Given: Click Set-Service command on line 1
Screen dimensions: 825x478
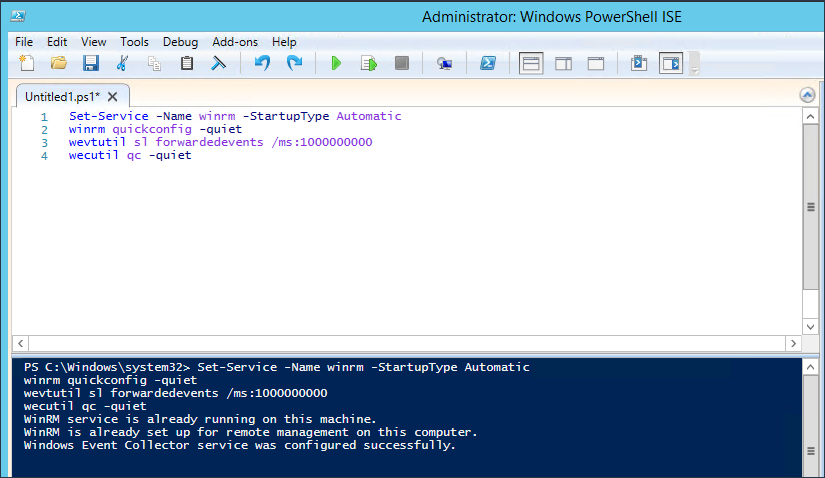Looking at the screenshot, I should pos(108,116).
